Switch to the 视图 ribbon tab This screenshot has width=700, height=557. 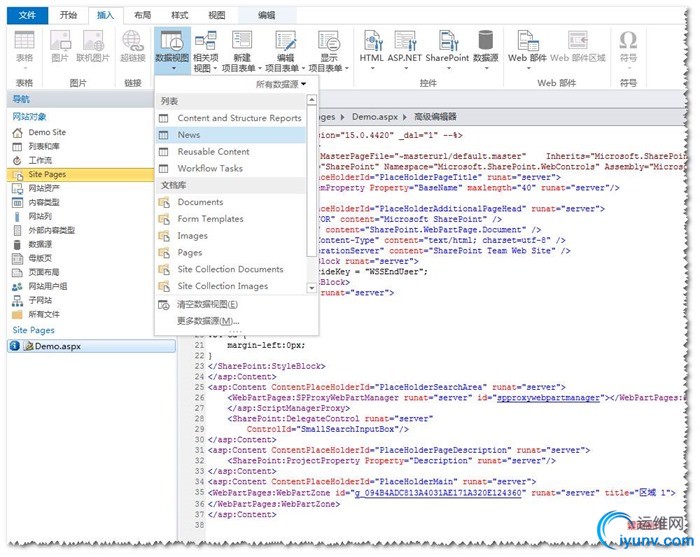click(x=217, y=15)
